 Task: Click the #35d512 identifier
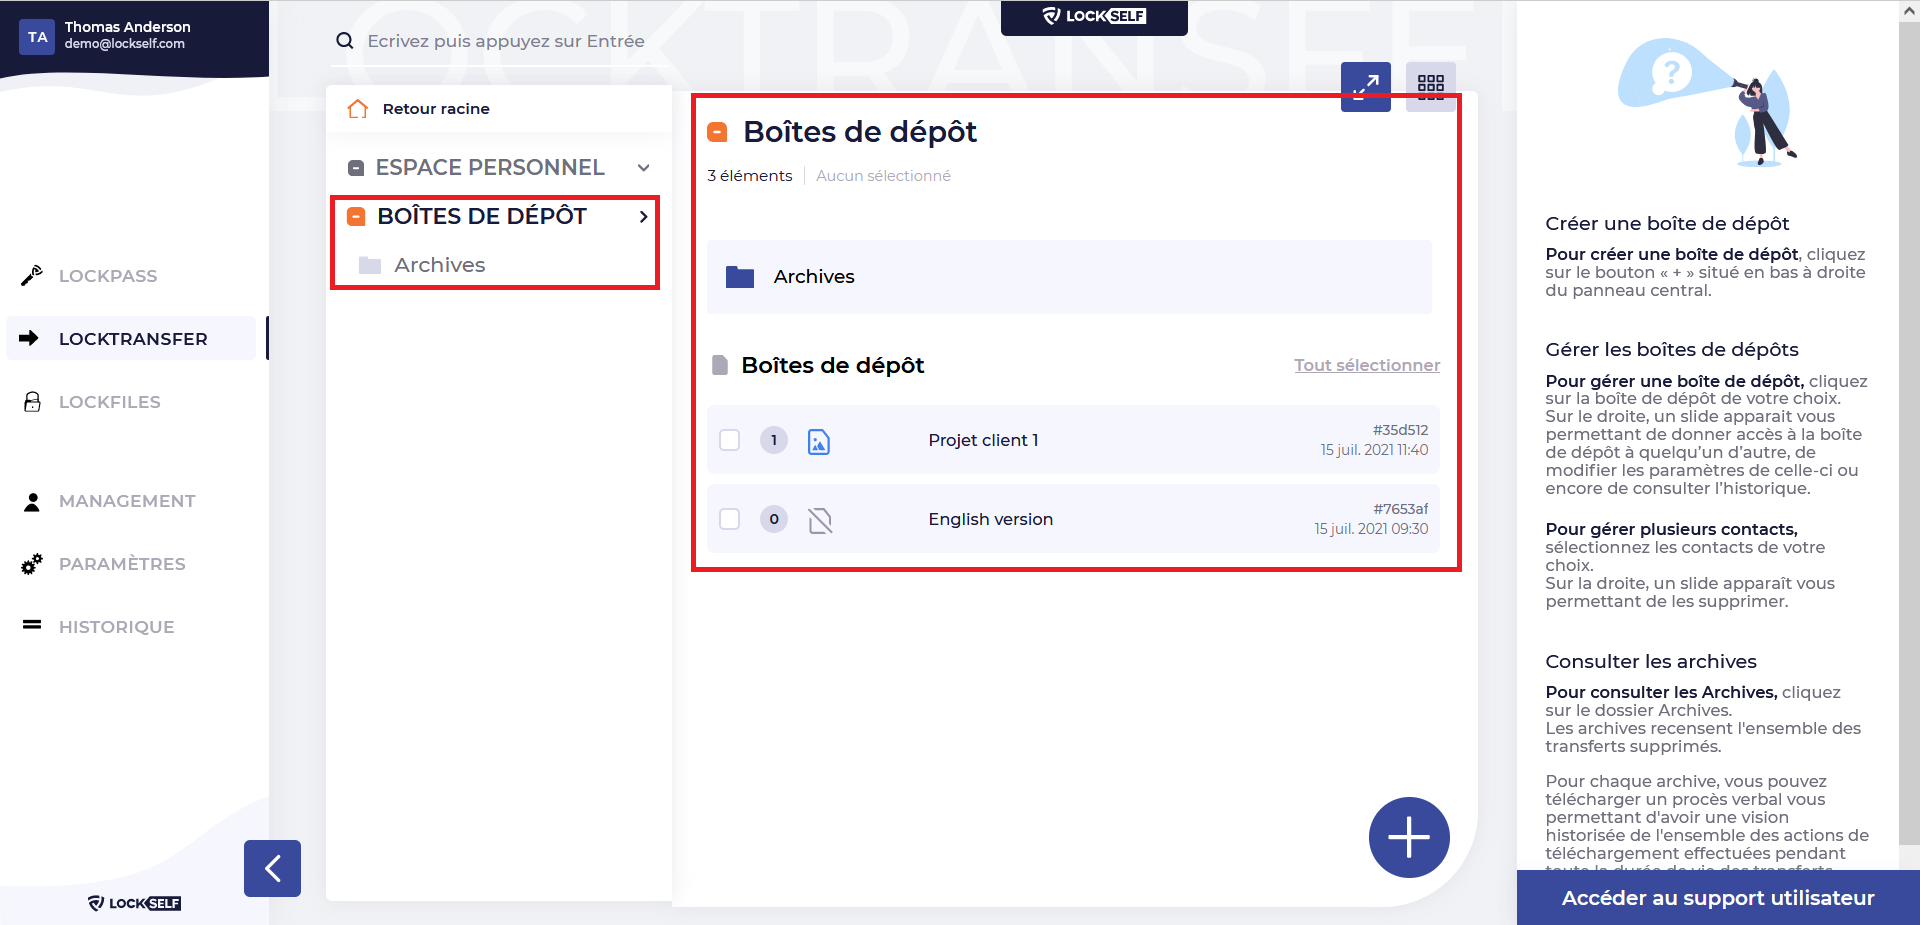1400,430
